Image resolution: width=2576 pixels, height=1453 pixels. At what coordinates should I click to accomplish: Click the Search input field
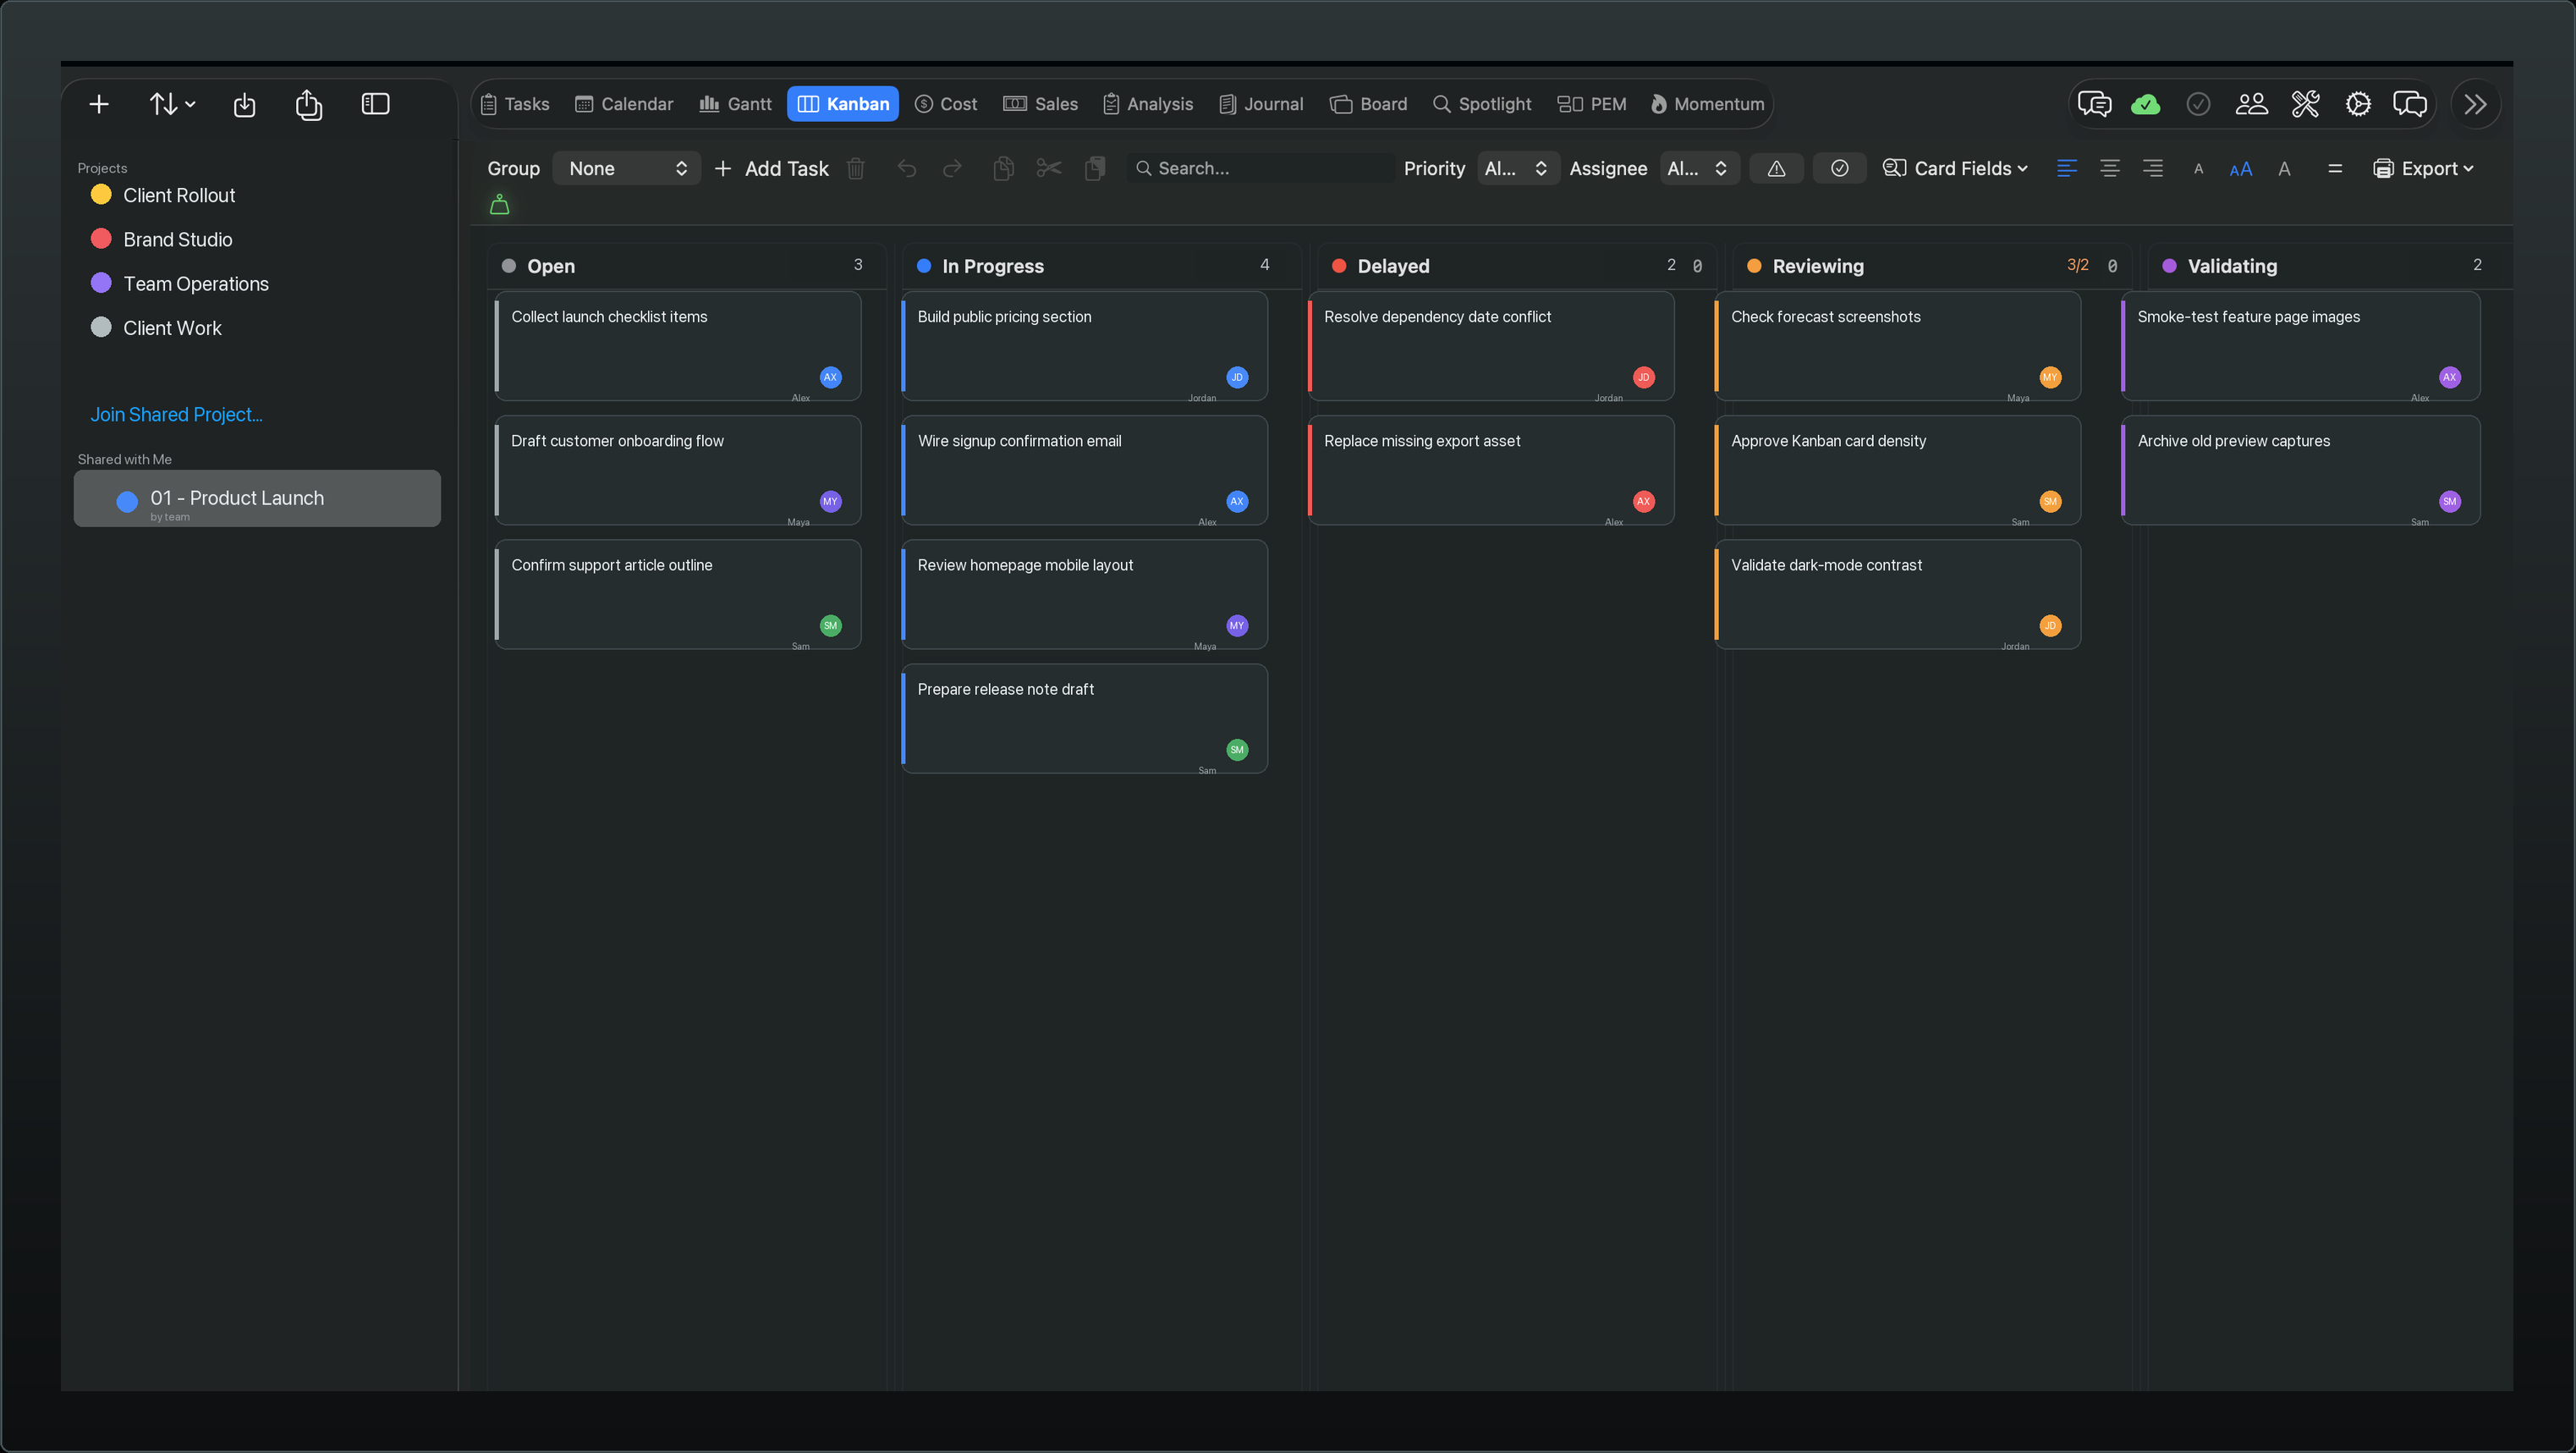1260,169
